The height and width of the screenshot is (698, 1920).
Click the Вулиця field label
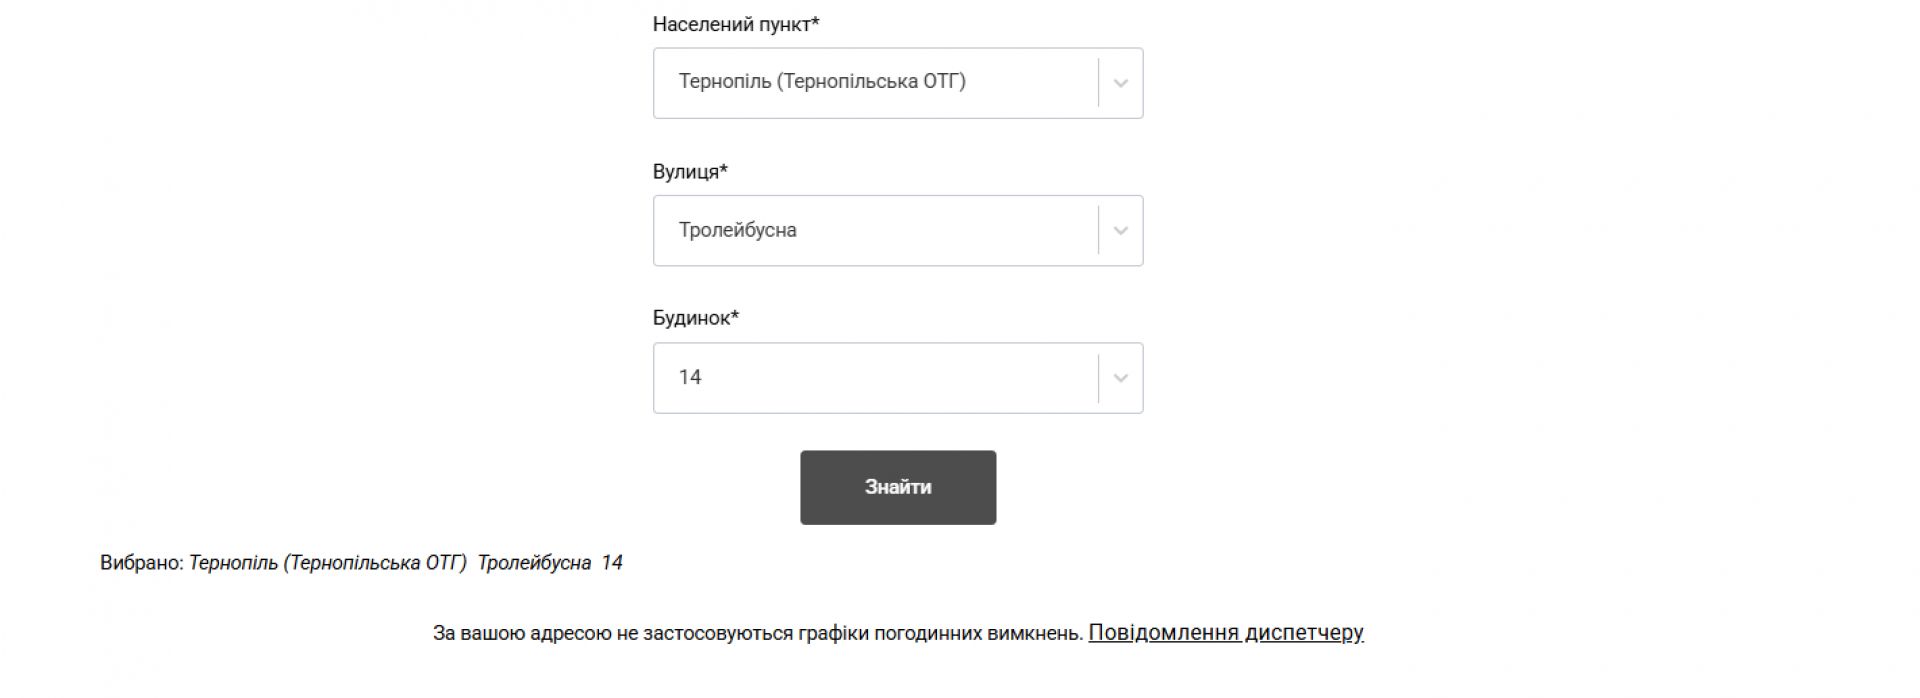686,172
